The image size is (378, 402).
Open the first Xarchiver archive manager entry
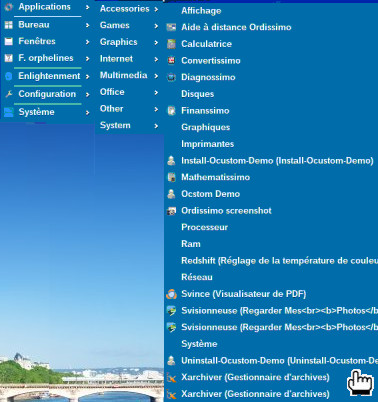[x=255, y=377]
